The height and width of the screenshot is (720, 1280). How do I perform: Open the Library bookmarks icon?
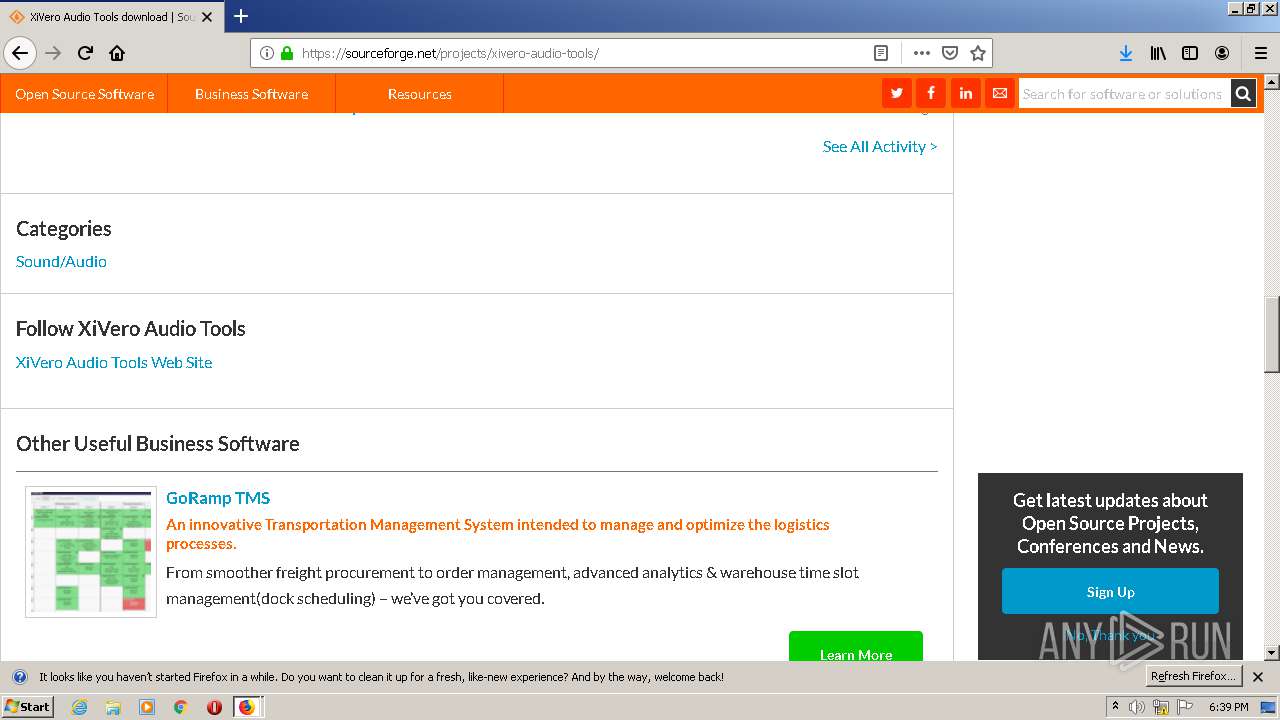coord(1158,53)
